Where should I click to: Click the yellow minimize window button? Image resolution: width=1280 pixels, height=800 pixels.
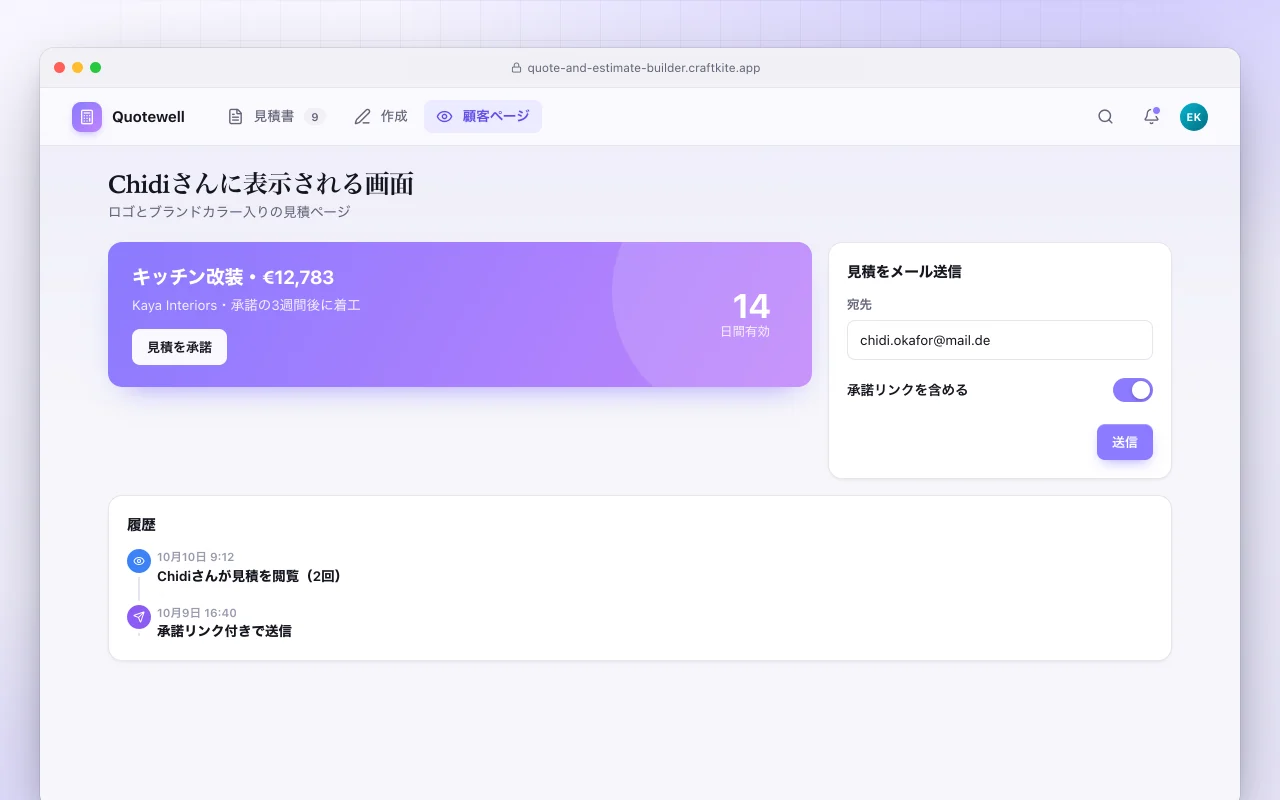[x=78, y=68]
